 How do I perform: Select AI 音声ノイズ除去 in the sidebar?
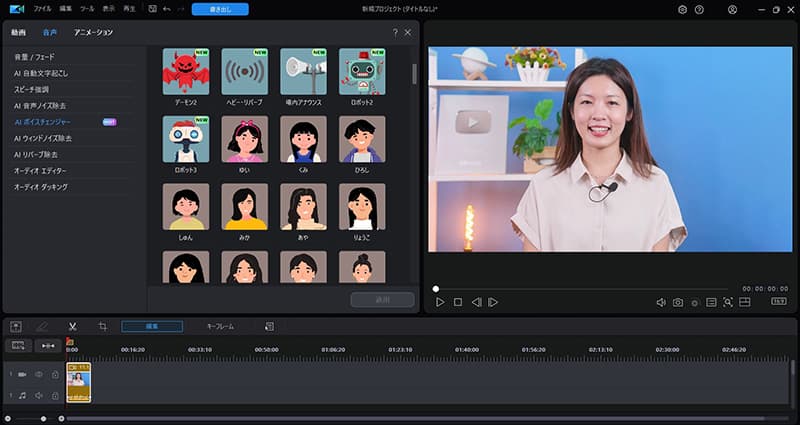(40, 106)
